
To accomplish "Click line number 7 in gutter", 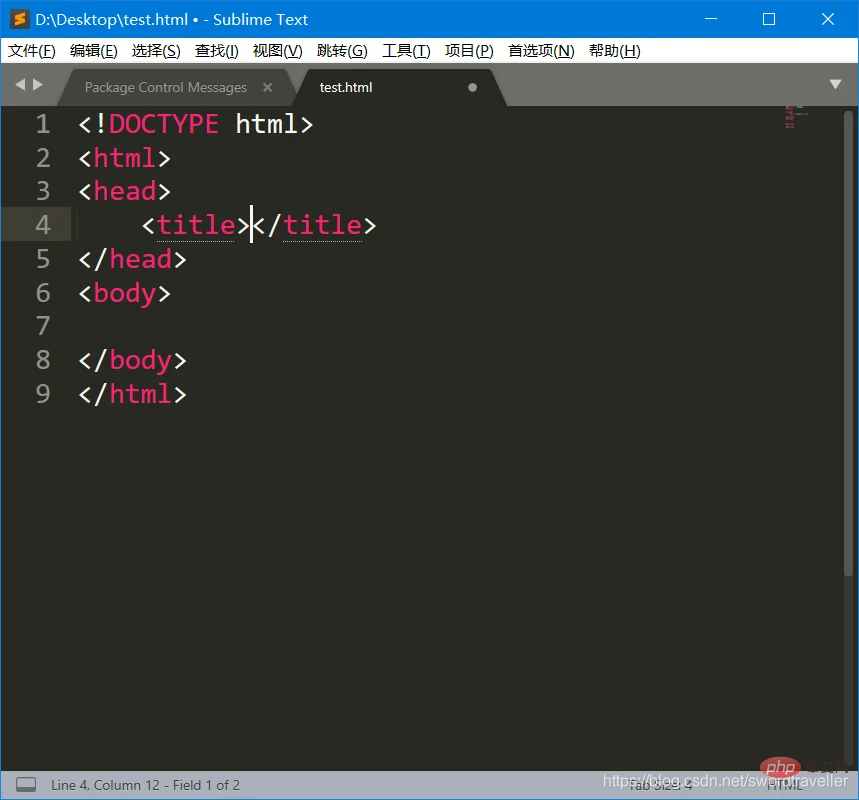I will pyautogui.click(x=43, y=327).
